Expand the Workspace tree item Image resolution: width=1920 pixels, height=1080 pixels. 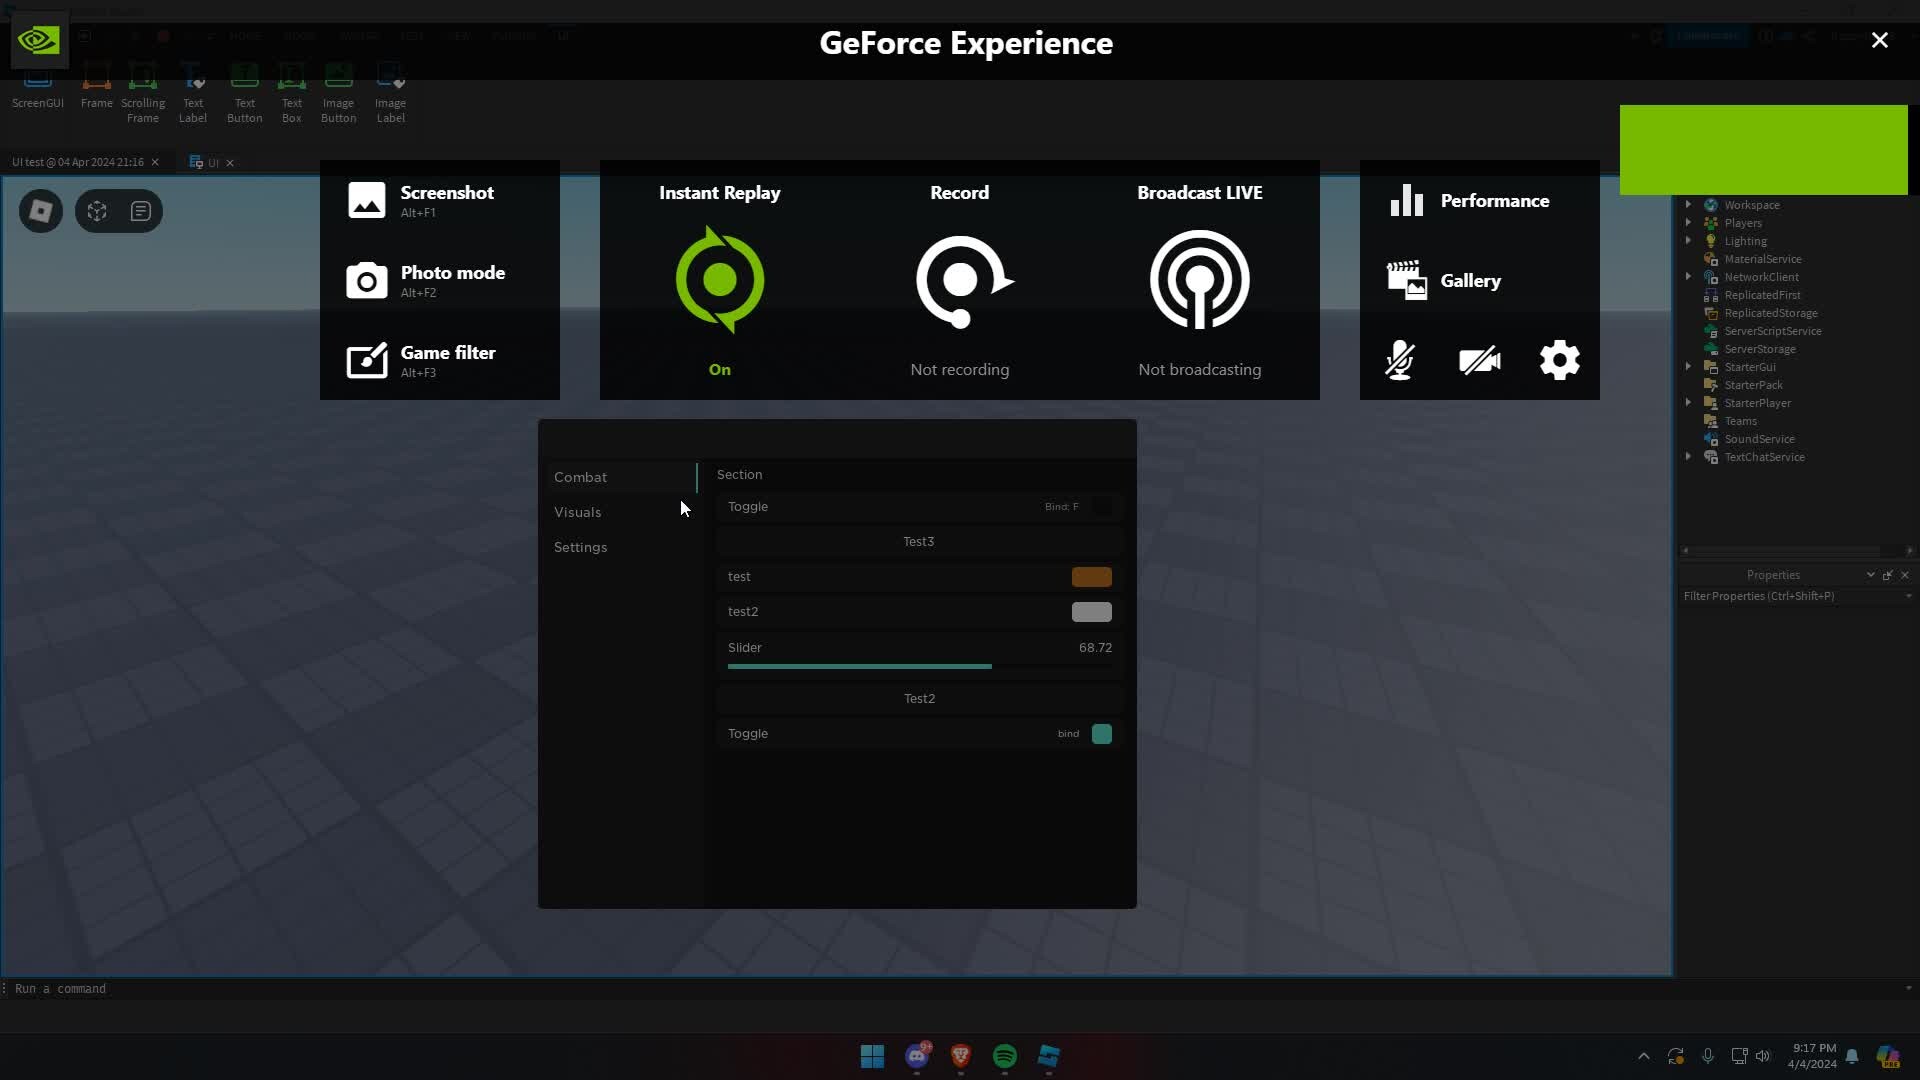pyautogui.click(x=1689, y=204)
